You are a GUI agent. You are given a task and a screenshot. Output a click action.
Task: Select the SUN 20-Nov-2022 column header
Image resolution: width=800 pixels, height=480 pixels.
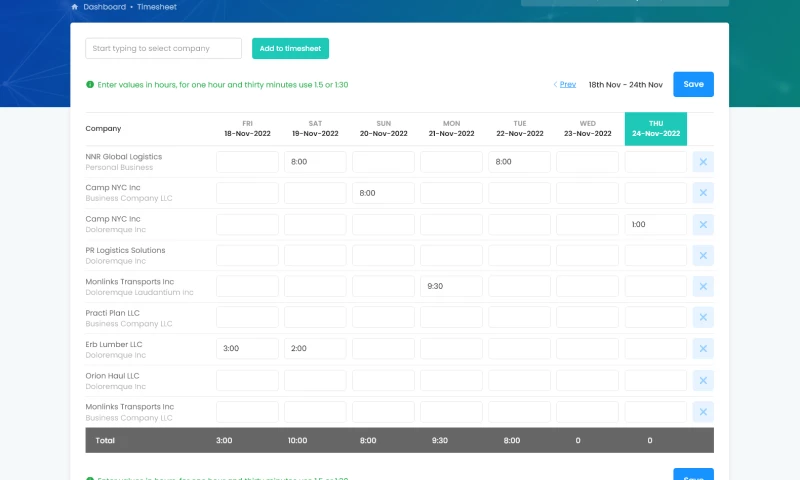384,129
